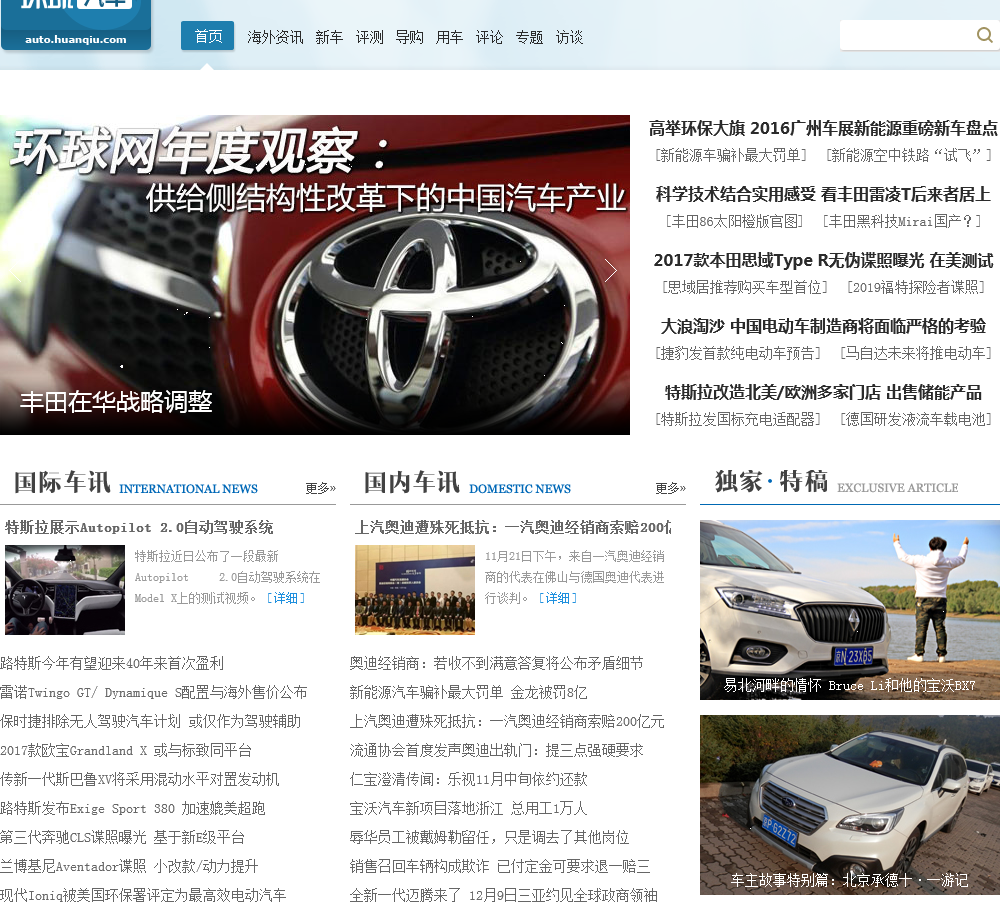Open headline 特斯拉改造北美/欧洲多家门店

823,392
